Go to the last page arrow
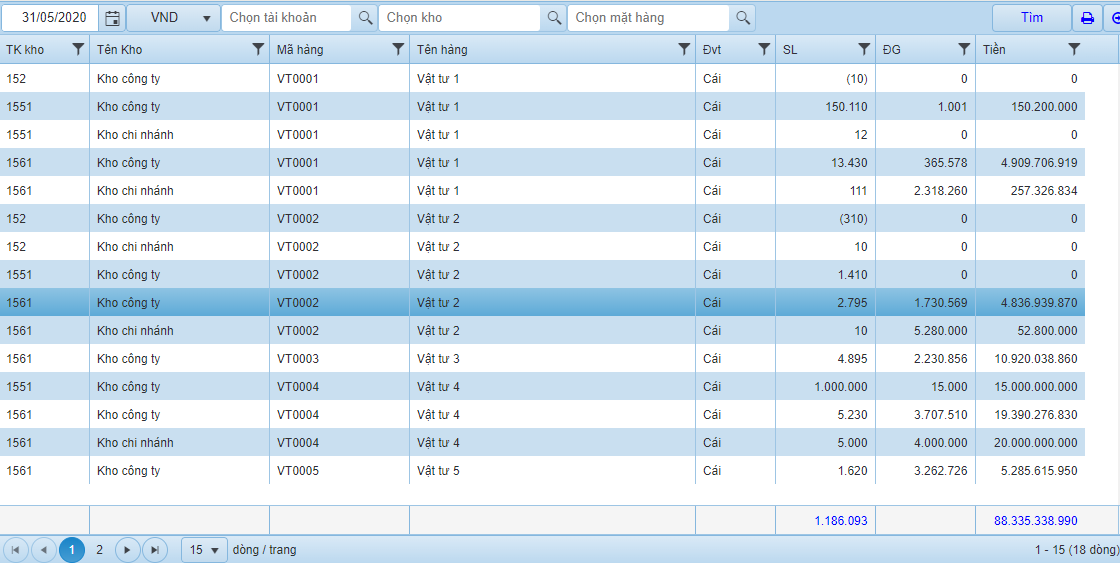1120x563 pixels. [154, 550]
